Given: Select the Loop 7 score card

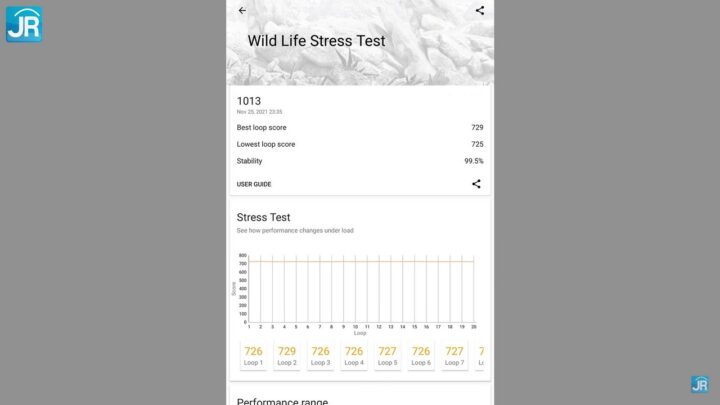Looking at the screenshot, I should [455, 355].
